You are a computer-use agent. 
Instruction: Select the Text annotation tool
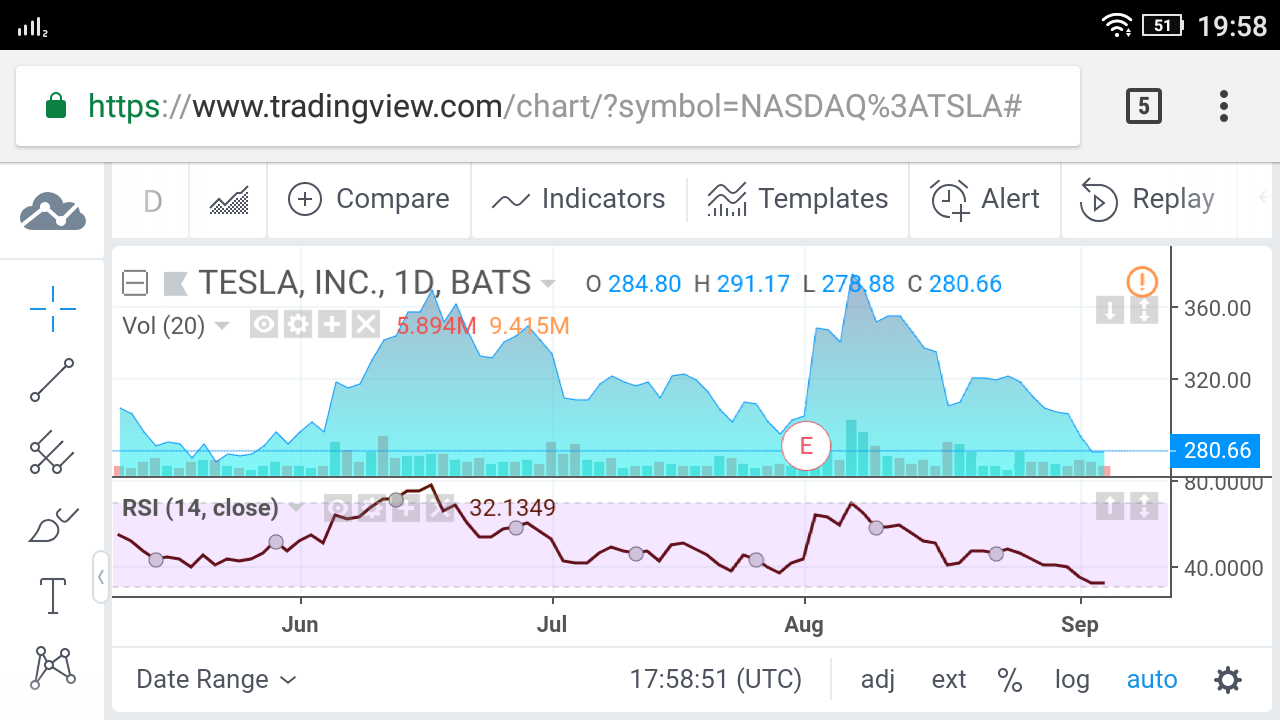pyautogui.click(x=52, y=596)
